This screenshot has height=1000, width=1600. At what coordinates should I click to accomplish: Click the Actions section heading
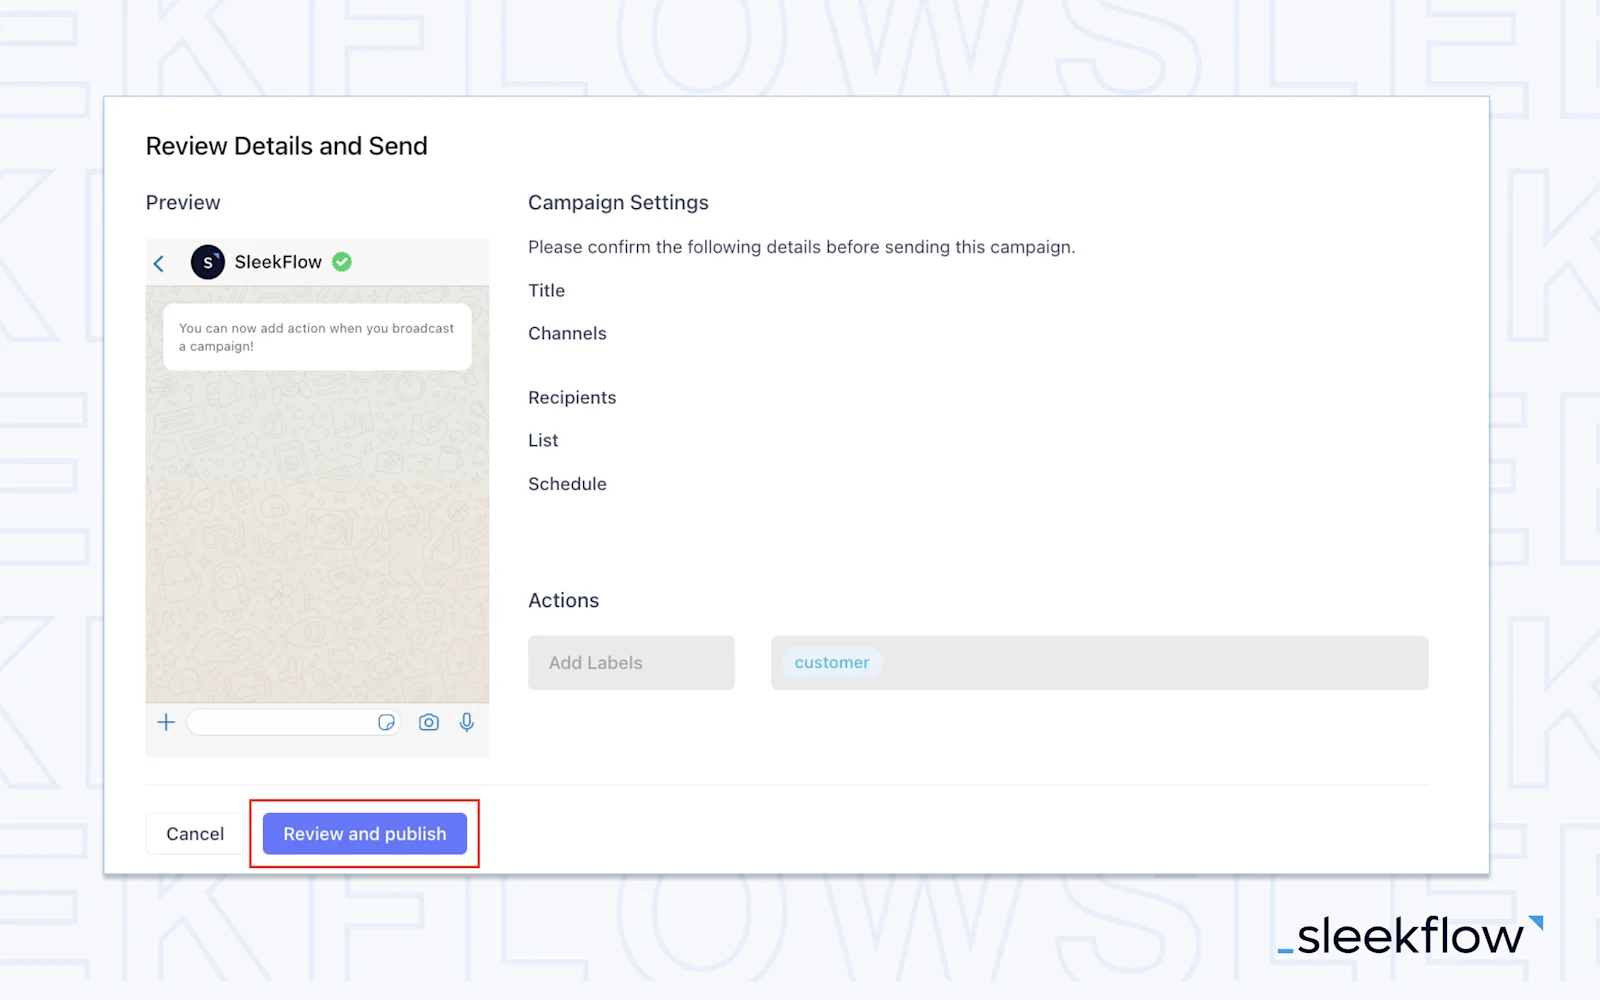coord(564,600)
